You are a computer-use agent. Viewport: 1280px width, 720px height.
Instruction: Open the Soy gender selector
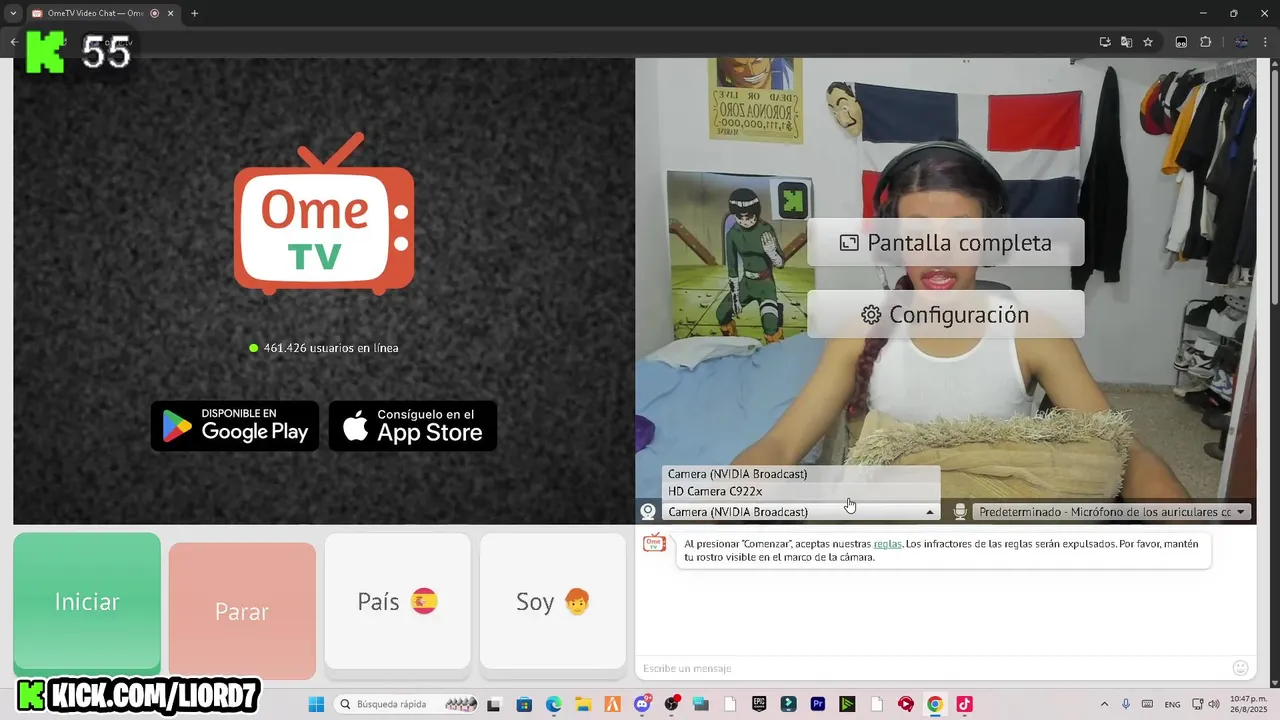pos(552,601)
